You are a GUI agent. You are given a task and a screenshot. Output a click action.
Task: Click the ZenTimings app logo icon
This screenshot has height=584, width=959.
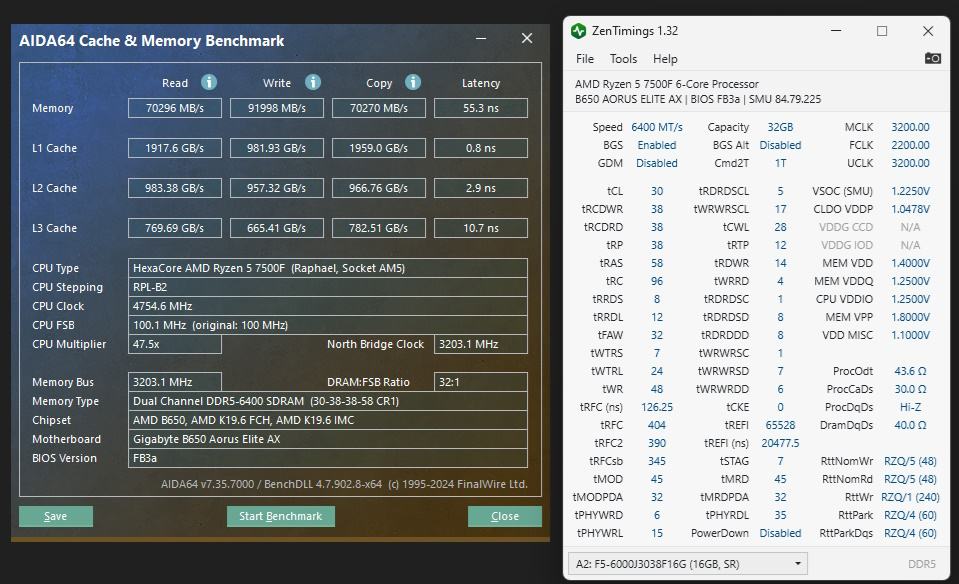pyautogui.click(x=578, y=31)
